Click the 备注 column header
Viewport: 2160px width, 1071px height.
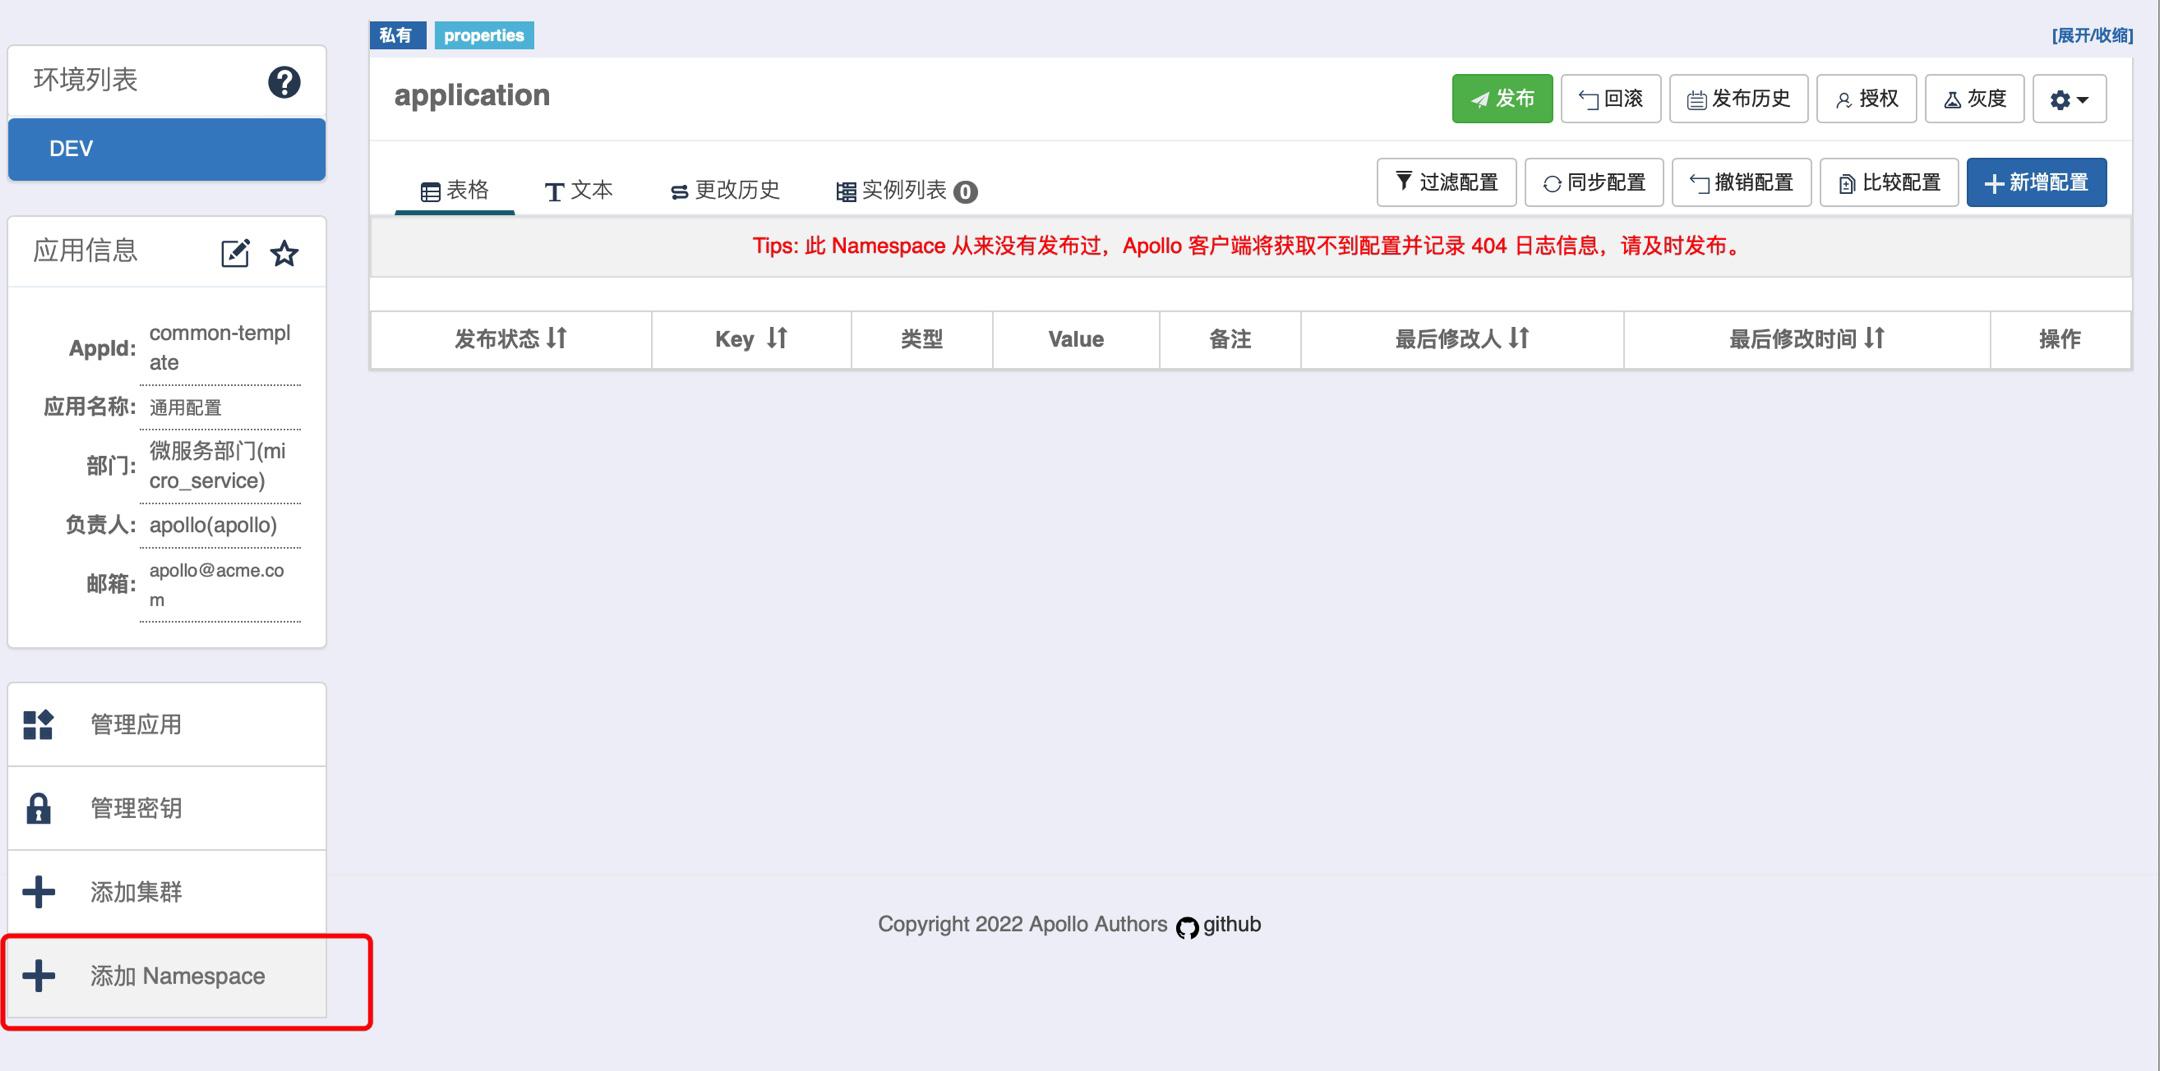click(x=1230, y=339)
